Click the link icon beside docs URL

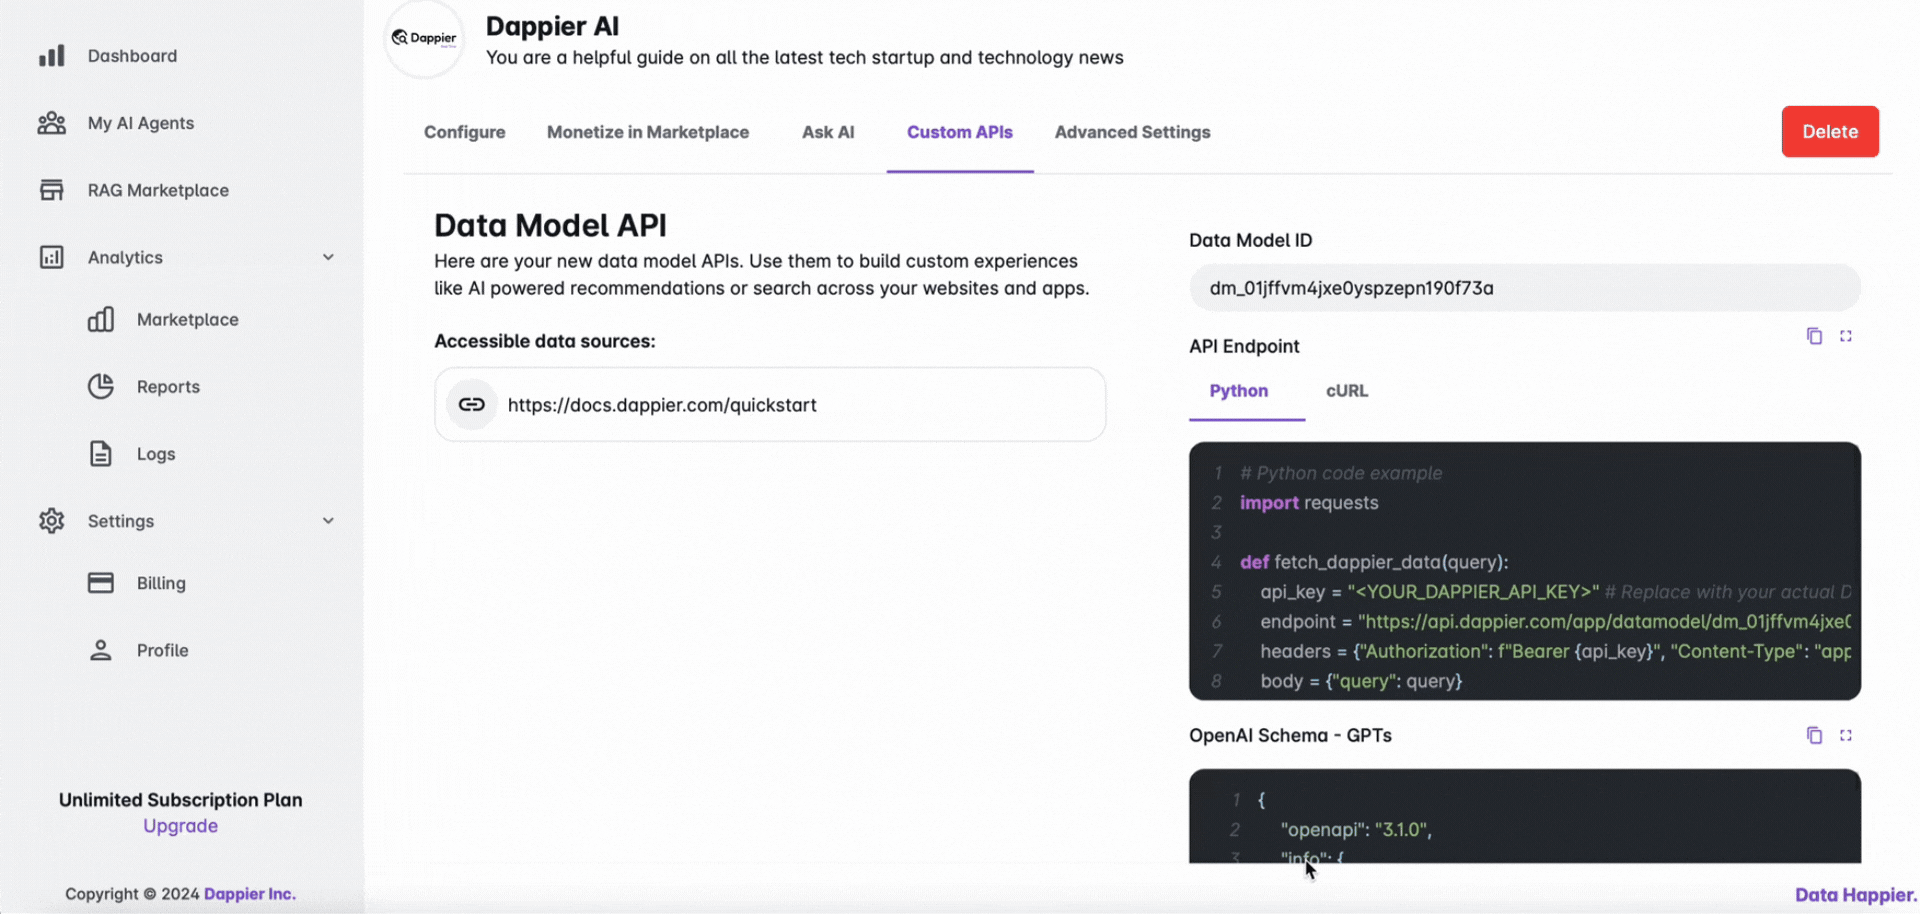pos(471,404)
